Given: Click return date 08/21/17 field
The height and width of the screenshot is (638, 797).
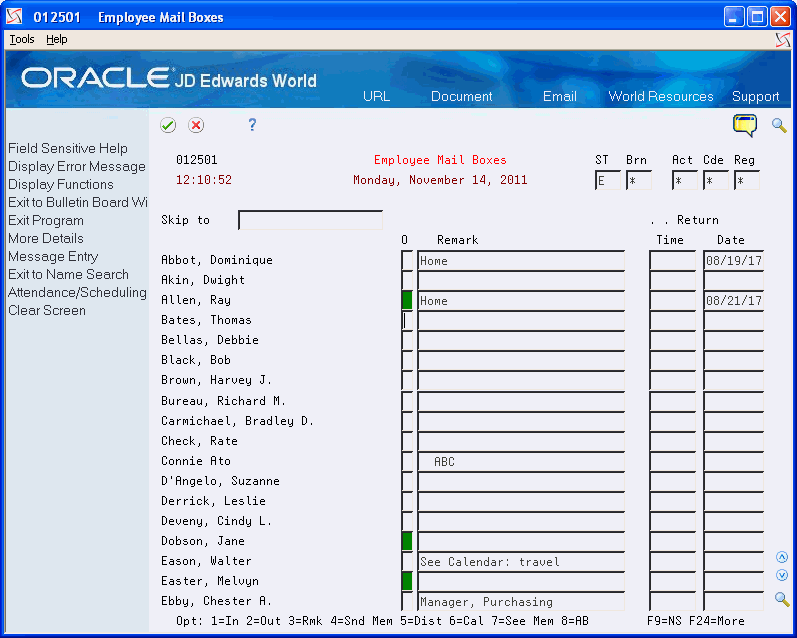Looking at the screenshot, I should (x=733, y=300).
